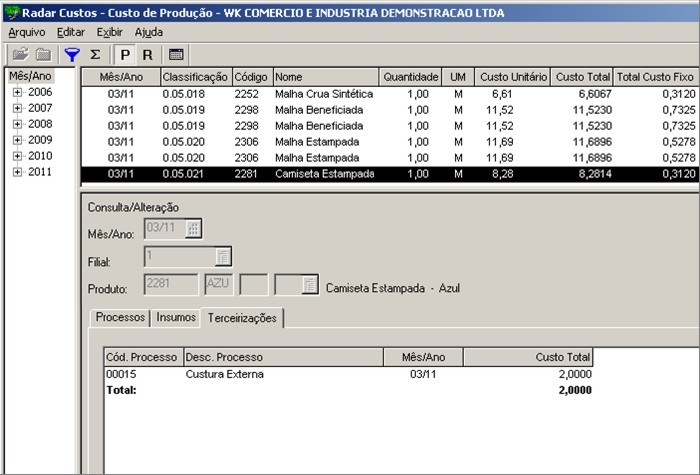
Task: Expand the 2011 tree node
Action: [x=17, y=172]
